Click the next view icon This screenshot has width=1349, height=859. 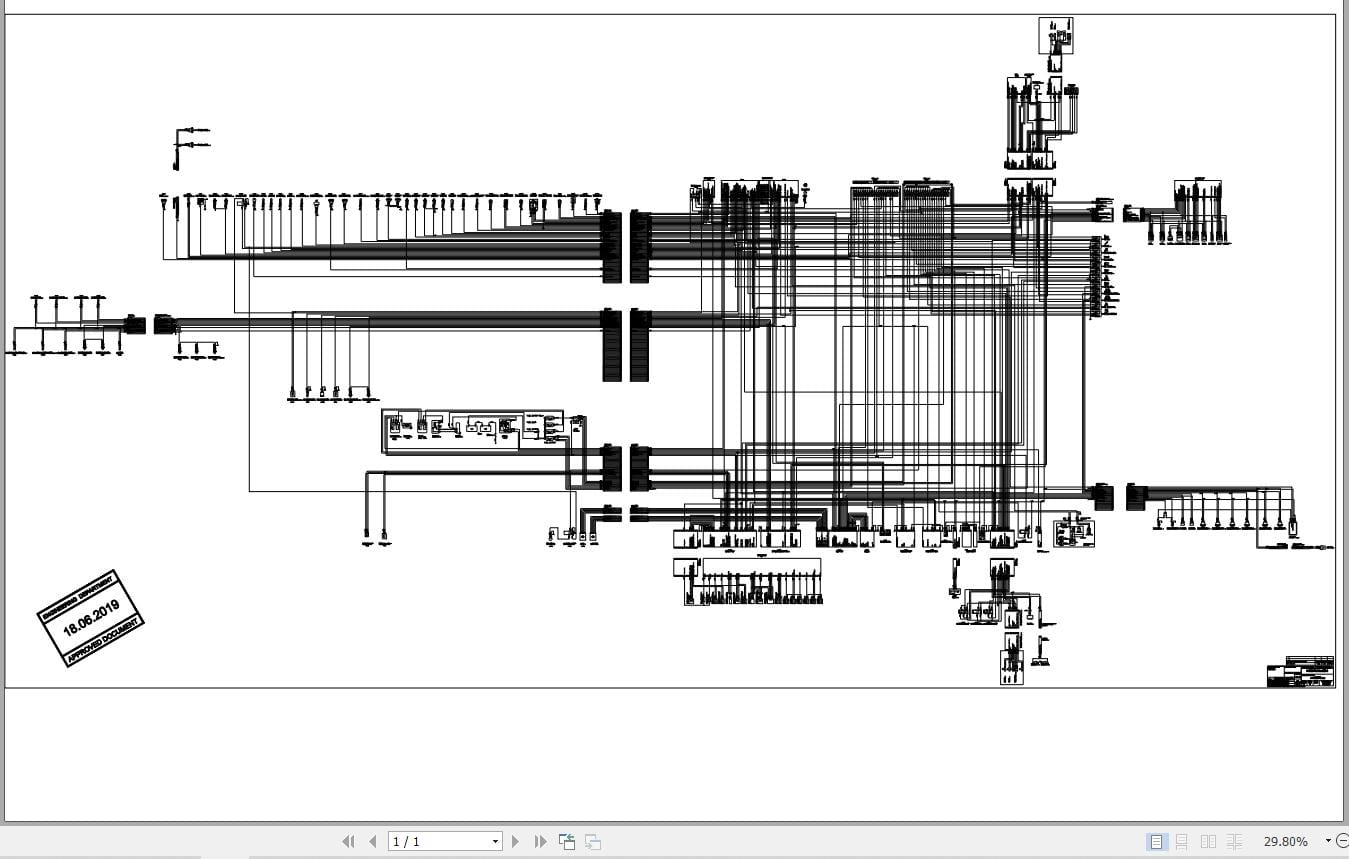[x=593, y=842]
